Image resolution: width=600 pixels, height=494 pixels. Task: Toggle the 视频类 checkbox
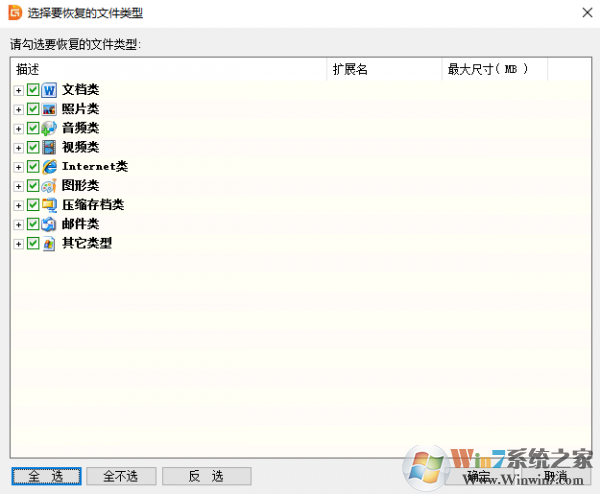point(33,147)
